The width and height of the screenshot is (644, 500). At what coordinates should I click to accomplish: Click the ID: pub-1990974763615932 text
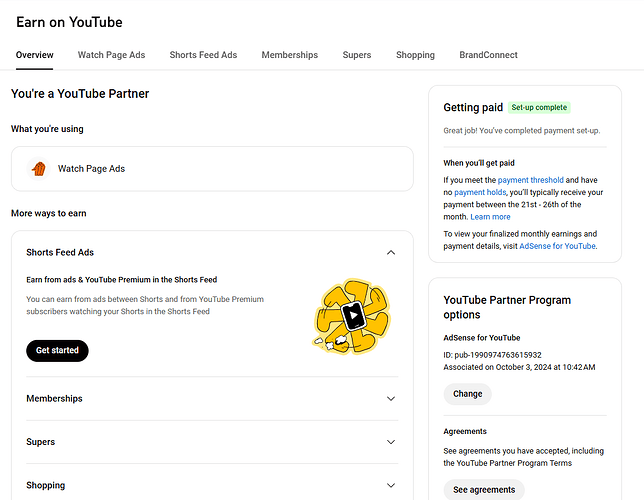[492, 355]
